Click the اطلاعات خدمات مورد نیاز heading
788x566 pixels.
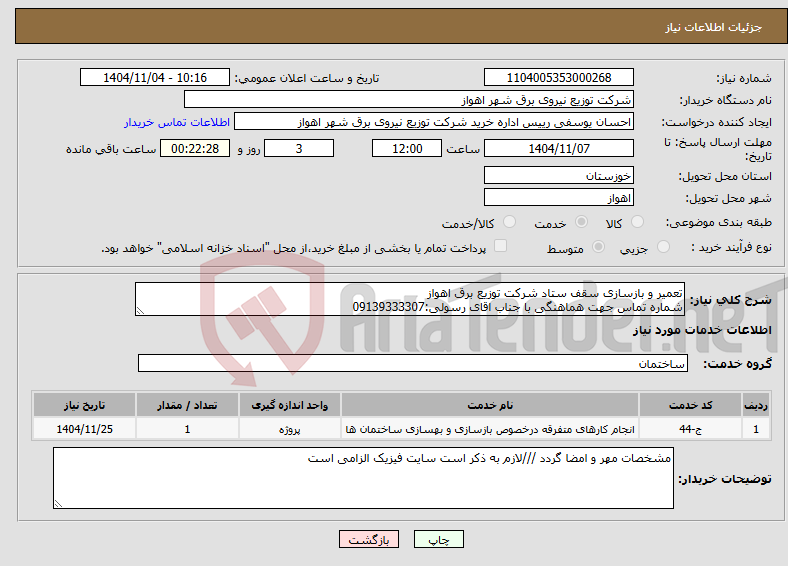[x=702, y=330]
